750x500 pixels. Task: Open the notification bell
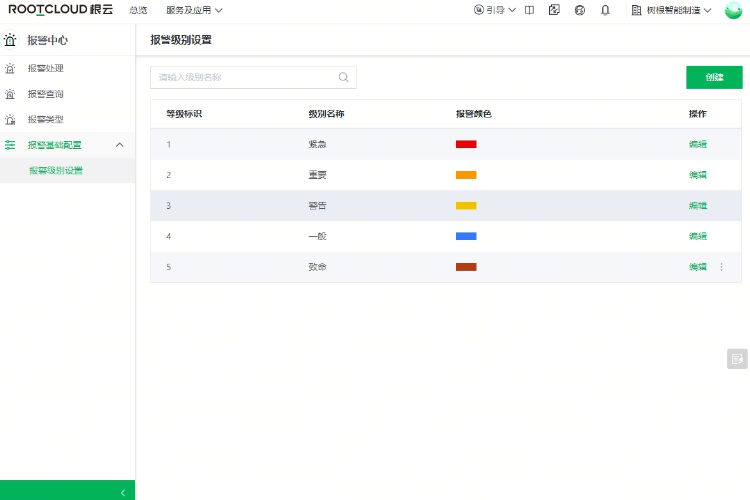tap(605, 10)
